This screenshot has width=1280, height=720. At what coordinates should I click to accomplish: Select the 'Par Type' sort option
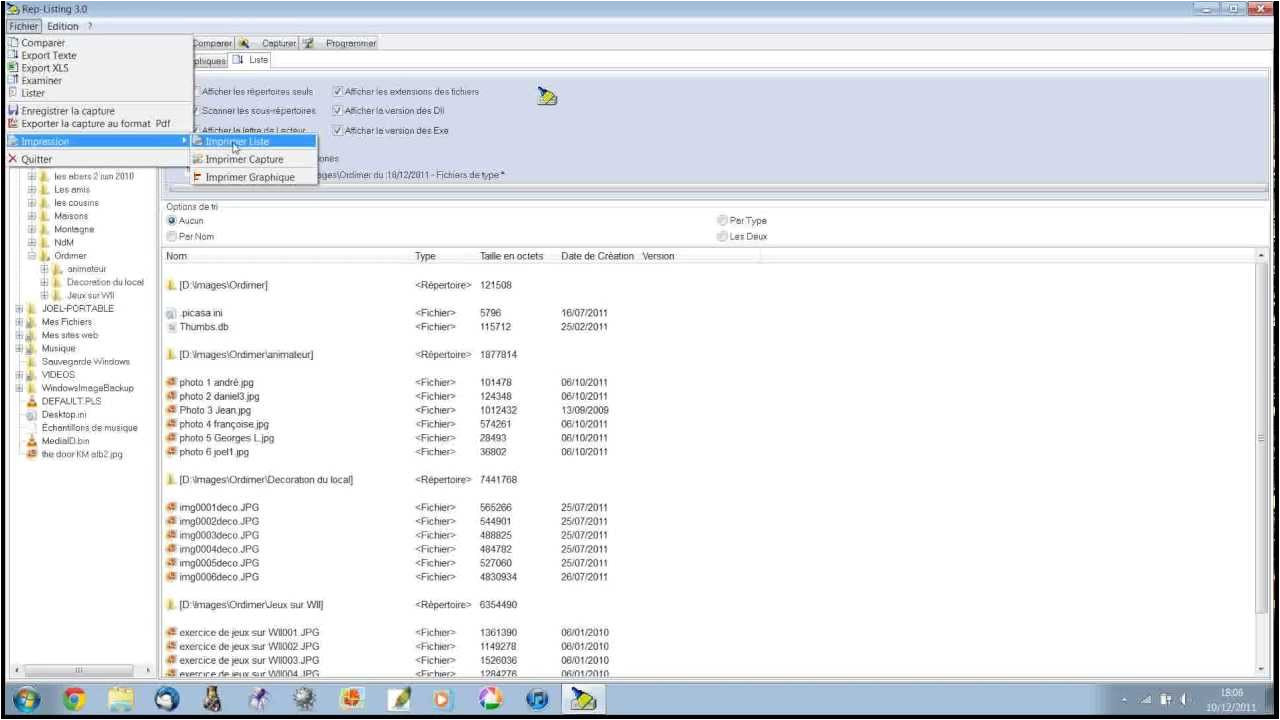tap(722, 220)
